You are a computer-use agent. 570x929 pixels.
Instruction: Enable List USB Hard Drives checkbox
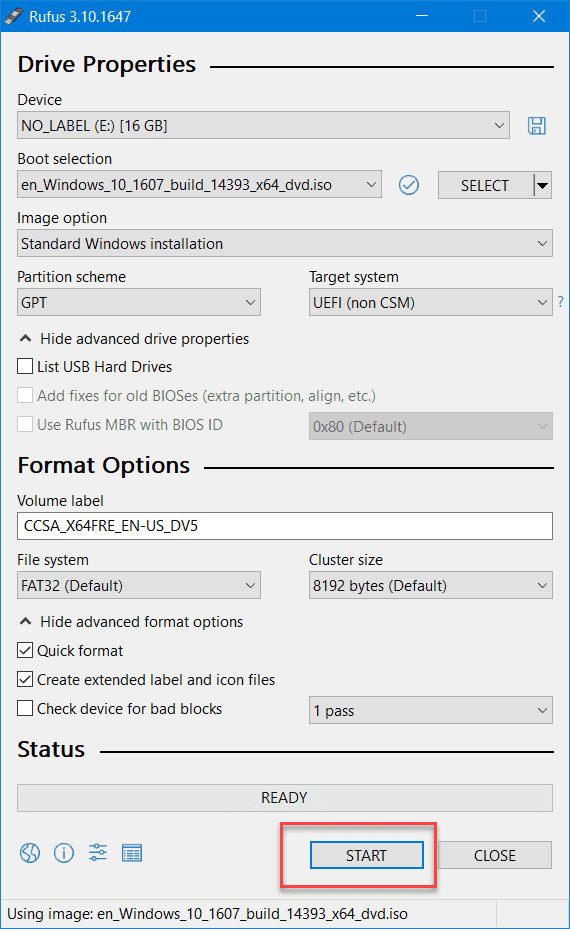[x=25, y=366]
